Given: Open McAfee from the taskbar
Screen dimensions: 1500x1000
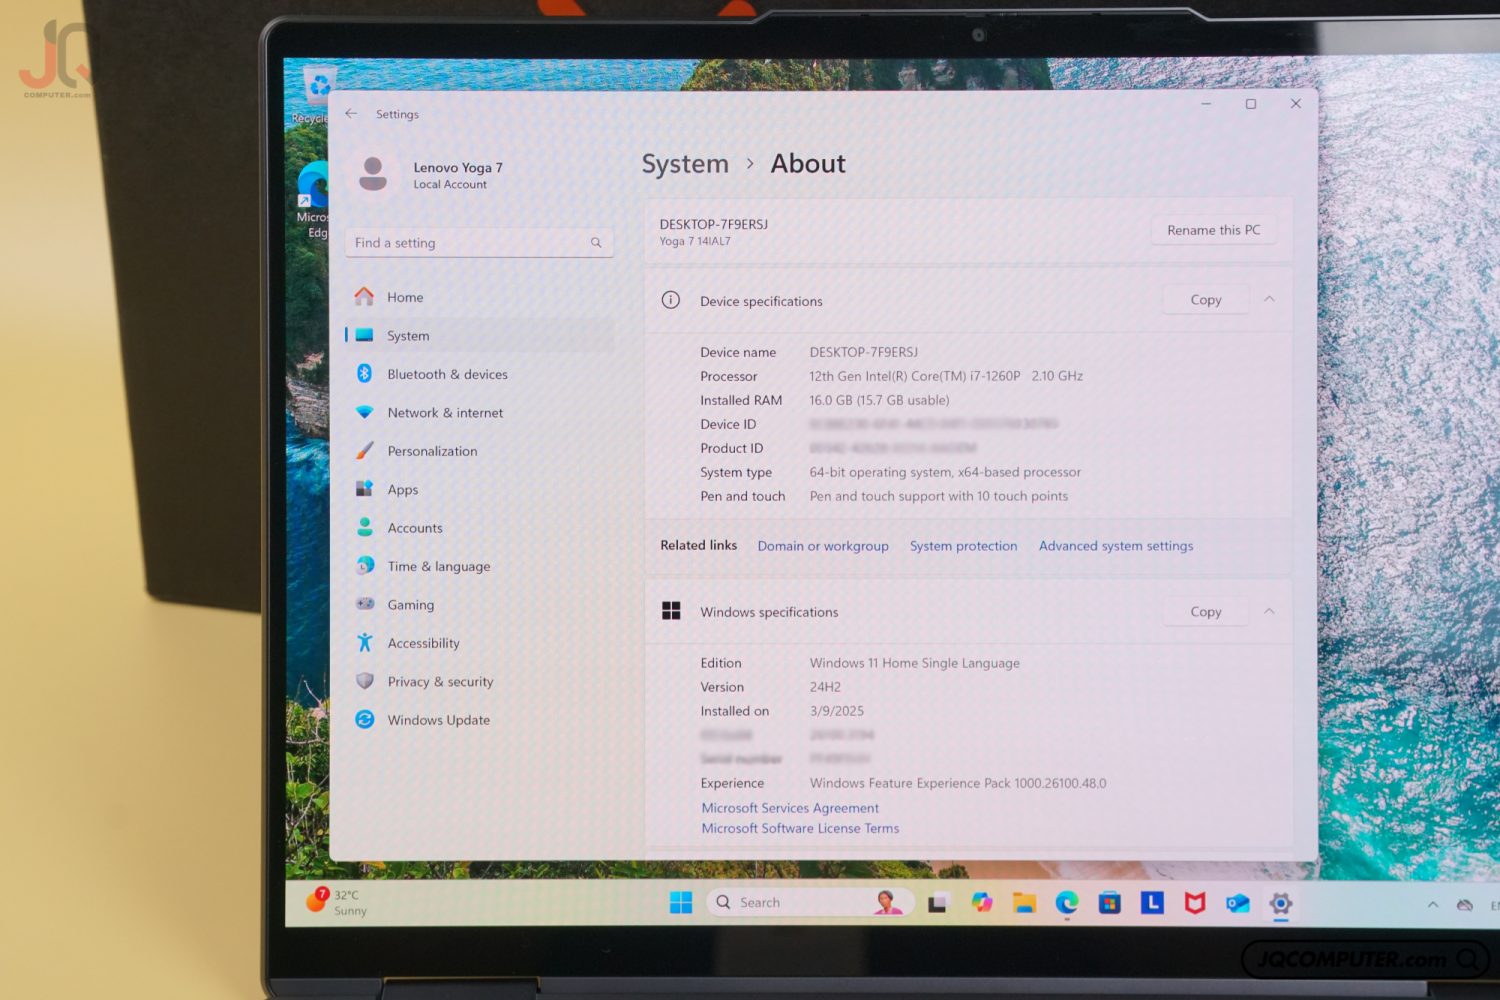Looking at the screenshot, I should click(x=1195, y=904).
